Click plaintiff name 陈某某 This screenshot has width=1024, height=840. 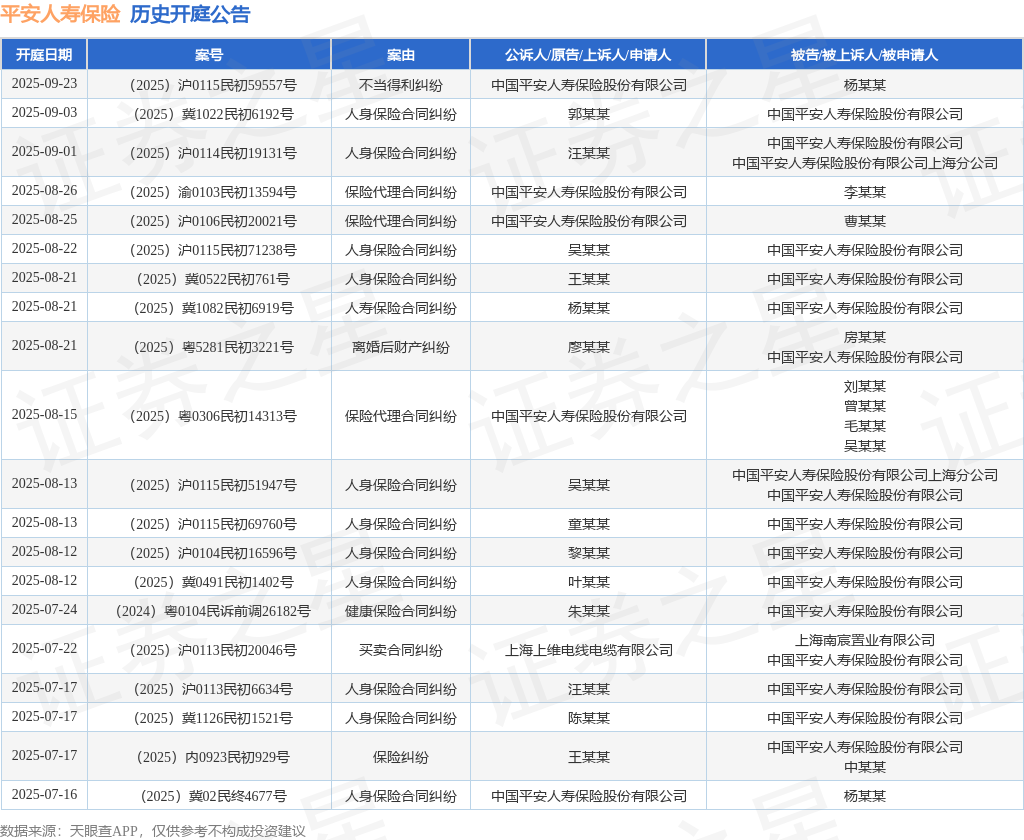click(x=588, y=719)
